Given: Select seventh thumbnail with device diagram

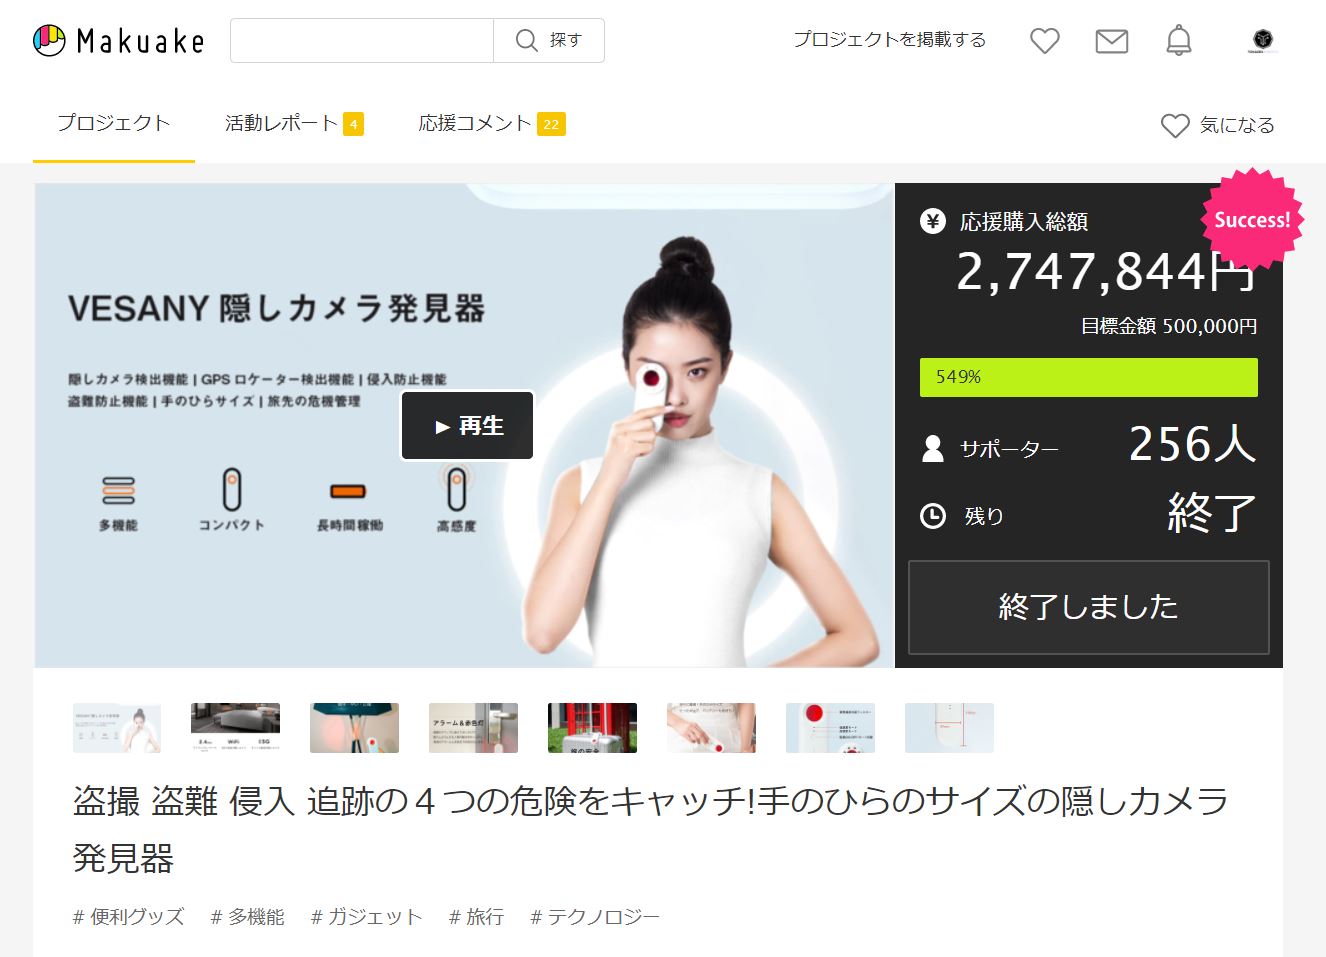Looking at the screenshot, I should 831,728.
